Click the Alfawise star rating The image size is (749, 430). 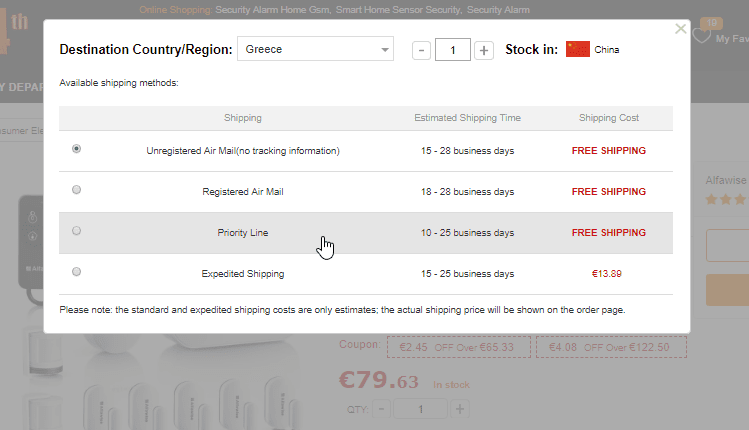coord(727,199)
